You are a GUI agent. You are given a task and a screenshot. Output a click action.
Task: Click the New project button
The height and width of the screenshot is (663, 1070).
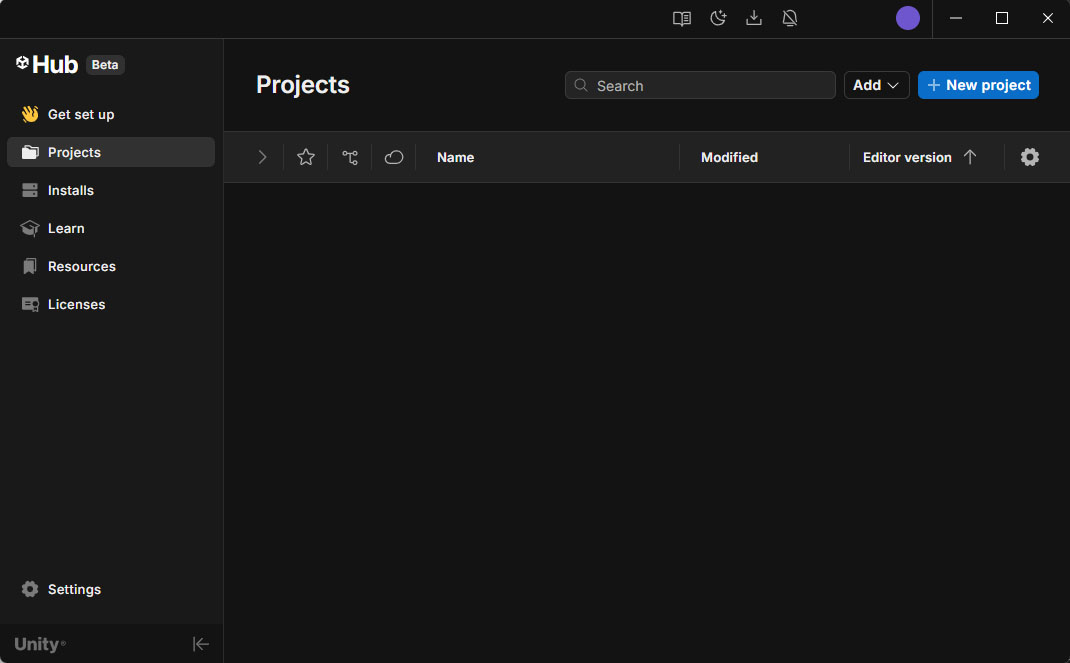click(x=978, y=85)
